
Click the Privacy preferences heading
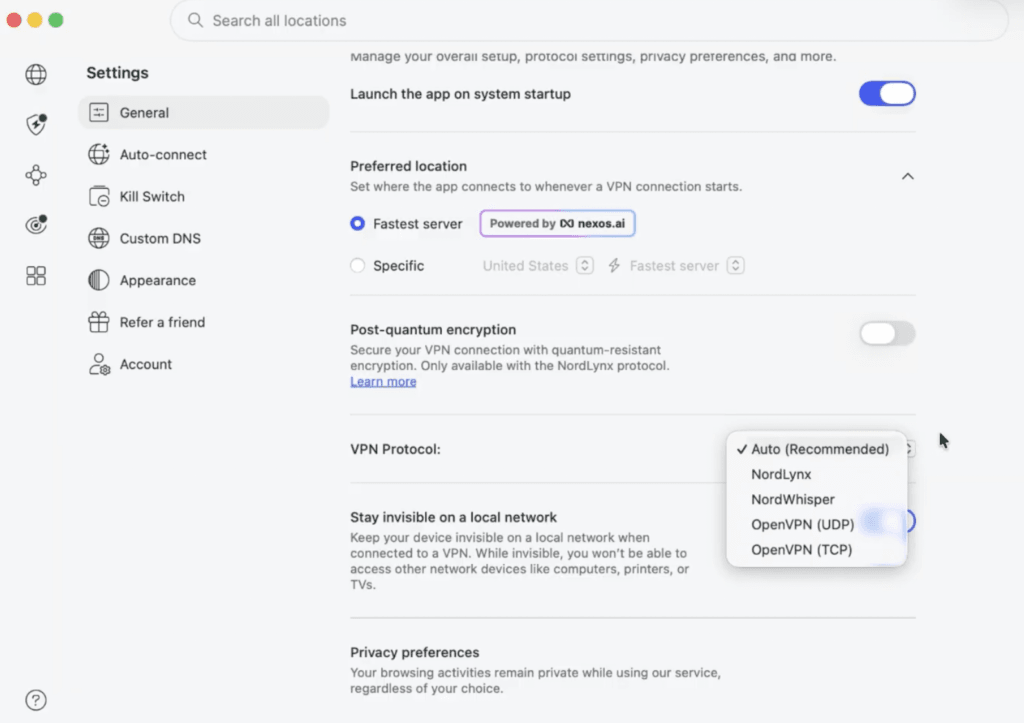click(415, 652)
